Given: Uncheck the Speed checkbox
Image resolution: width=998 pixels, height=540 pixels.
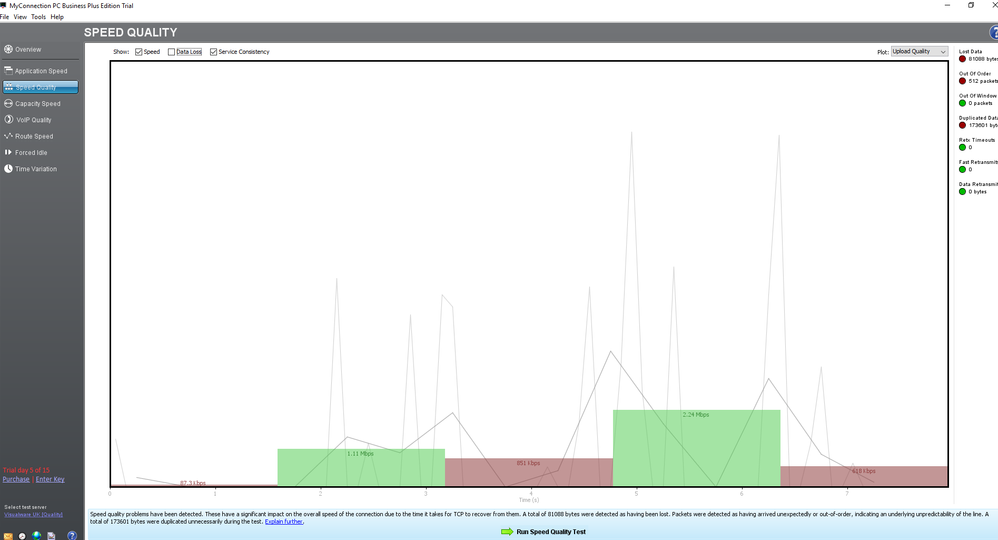Looking at the screenshot, I should pyautogui.click(x=139, y=52).
